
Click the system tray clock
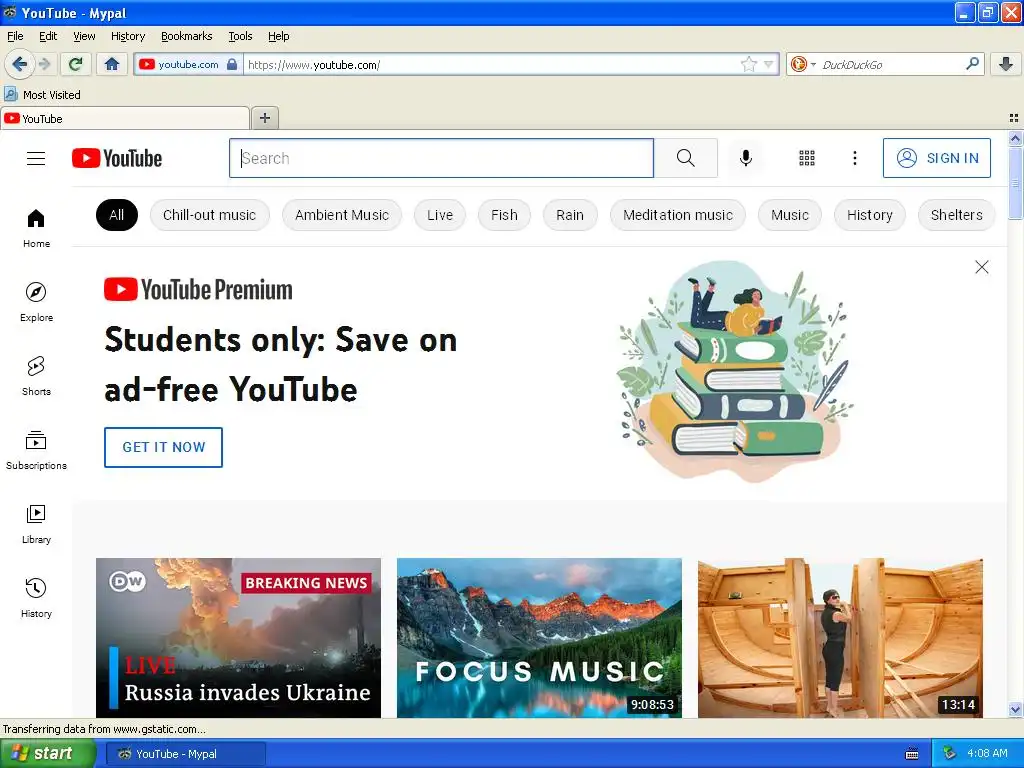[x=987, y=754]
